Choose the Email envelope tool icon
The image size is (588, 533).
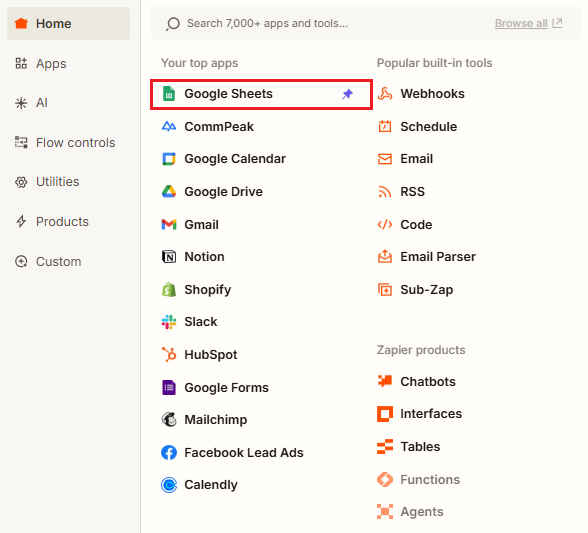(385, 159)
